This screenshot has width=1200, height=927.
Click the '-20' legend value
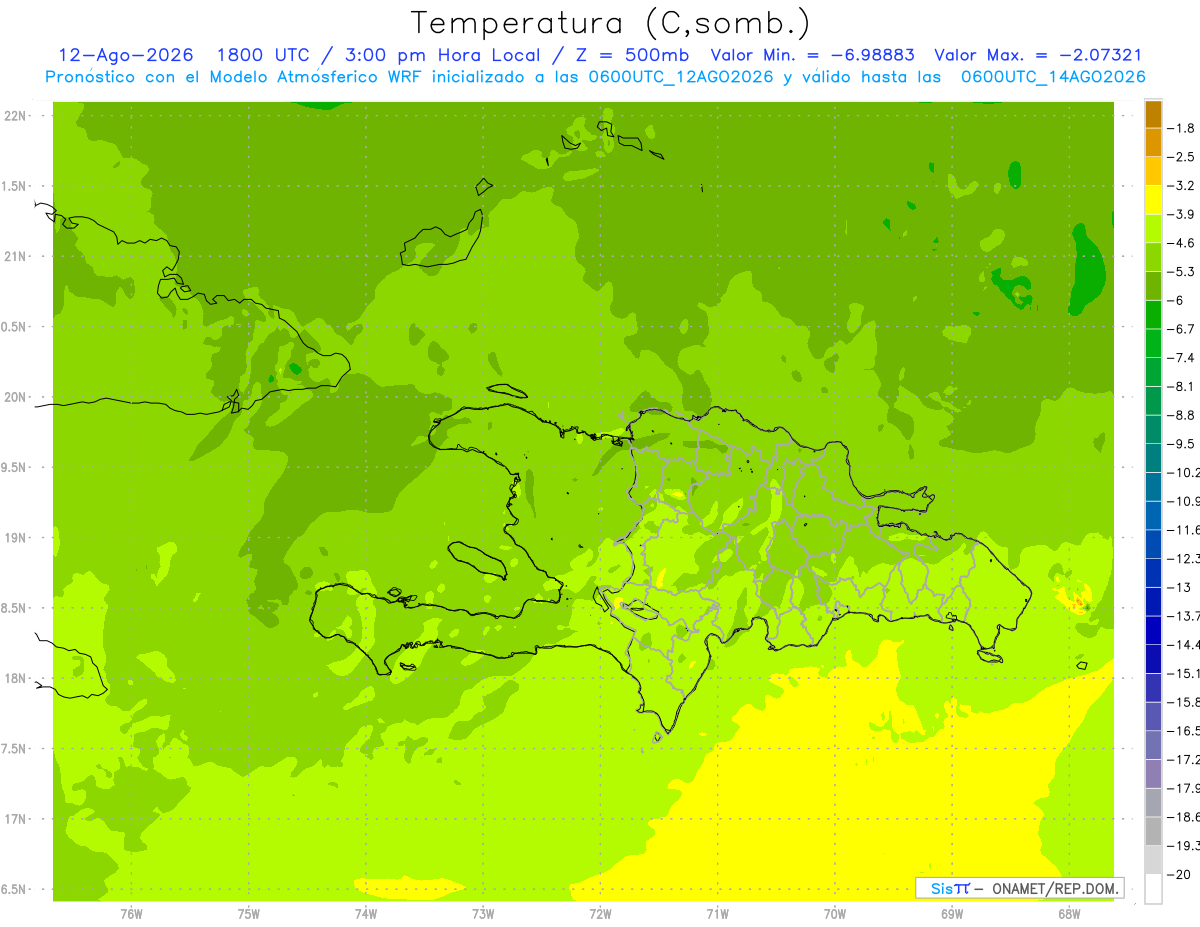[x=1179, y=874]
